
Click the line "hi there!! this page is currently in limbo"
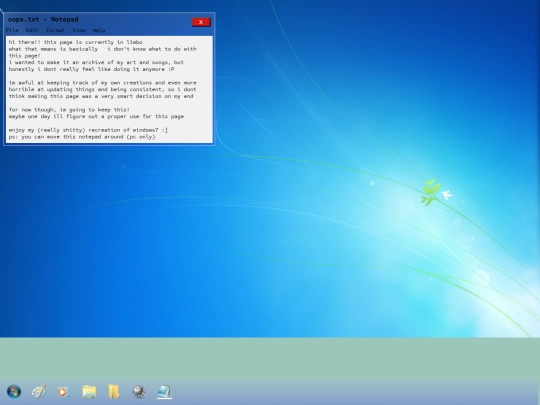coord(76,42)
